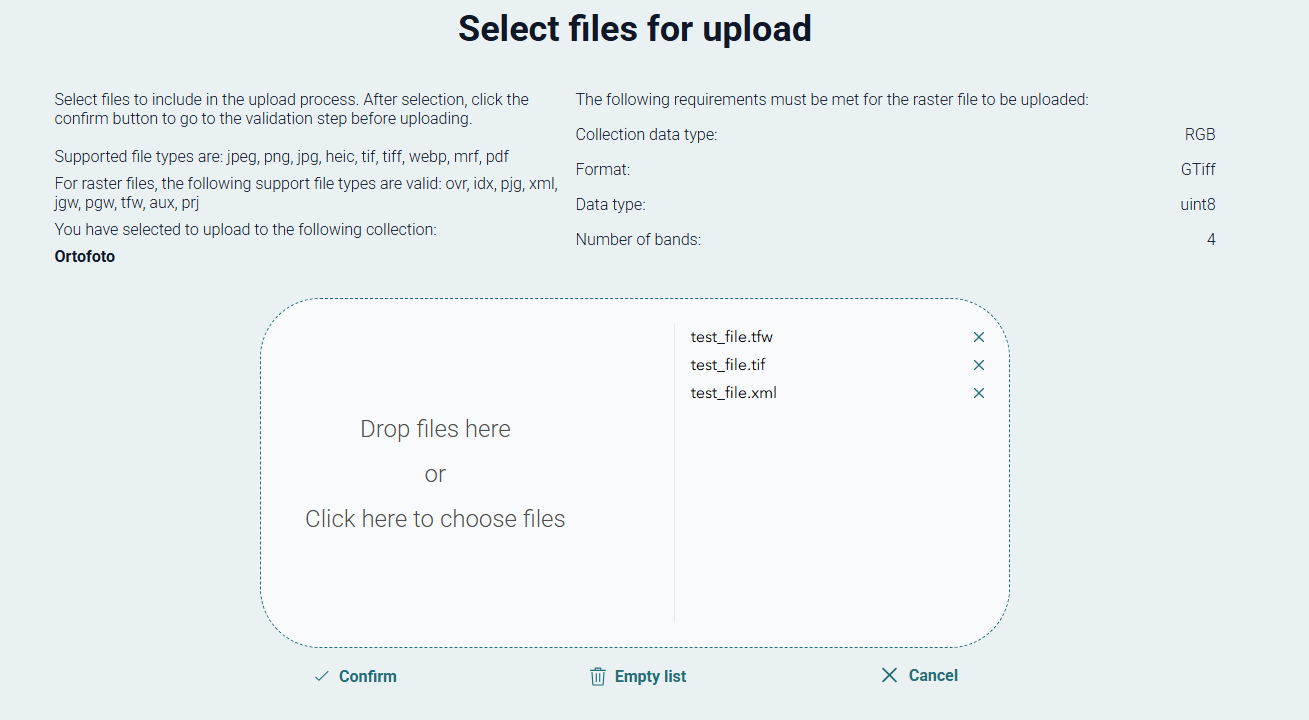The width and height of the screenshot is (1309, 720).
Task: Remove test_file.tif using its X icon
Action: [x=979, y=365]
